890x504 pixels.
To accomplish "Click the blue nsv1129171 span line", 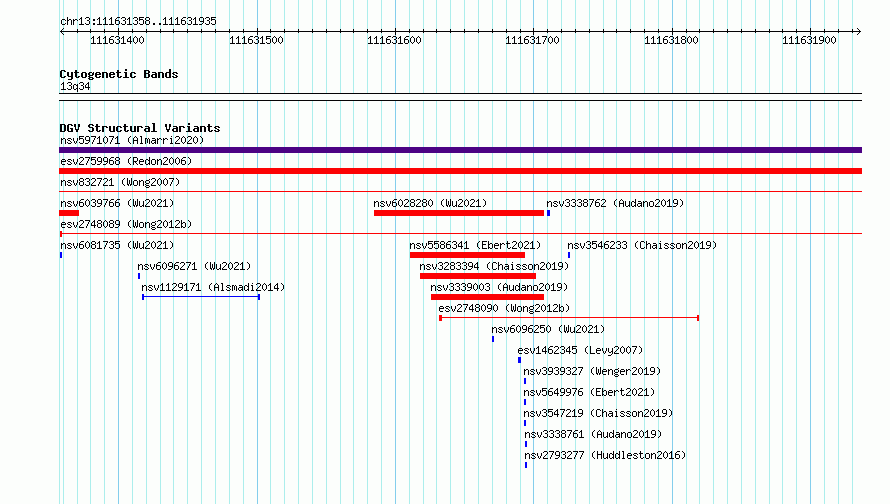I will click(x=201, y=297).
